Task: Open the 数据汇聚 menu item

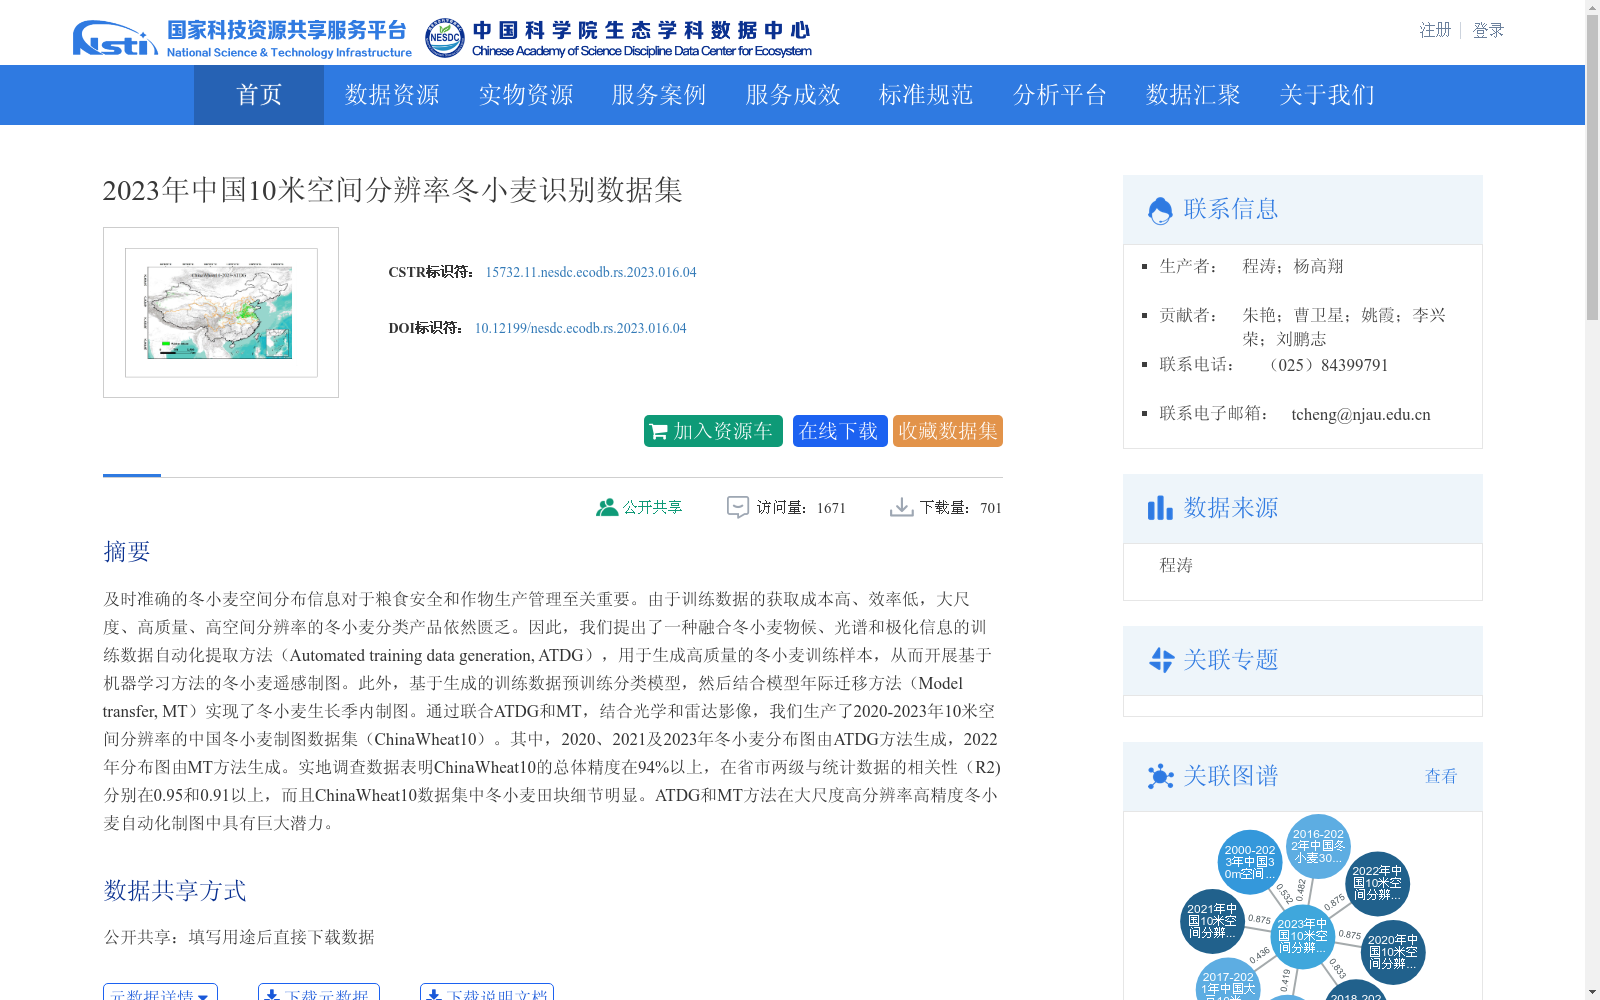Action: click(1193, 95)
